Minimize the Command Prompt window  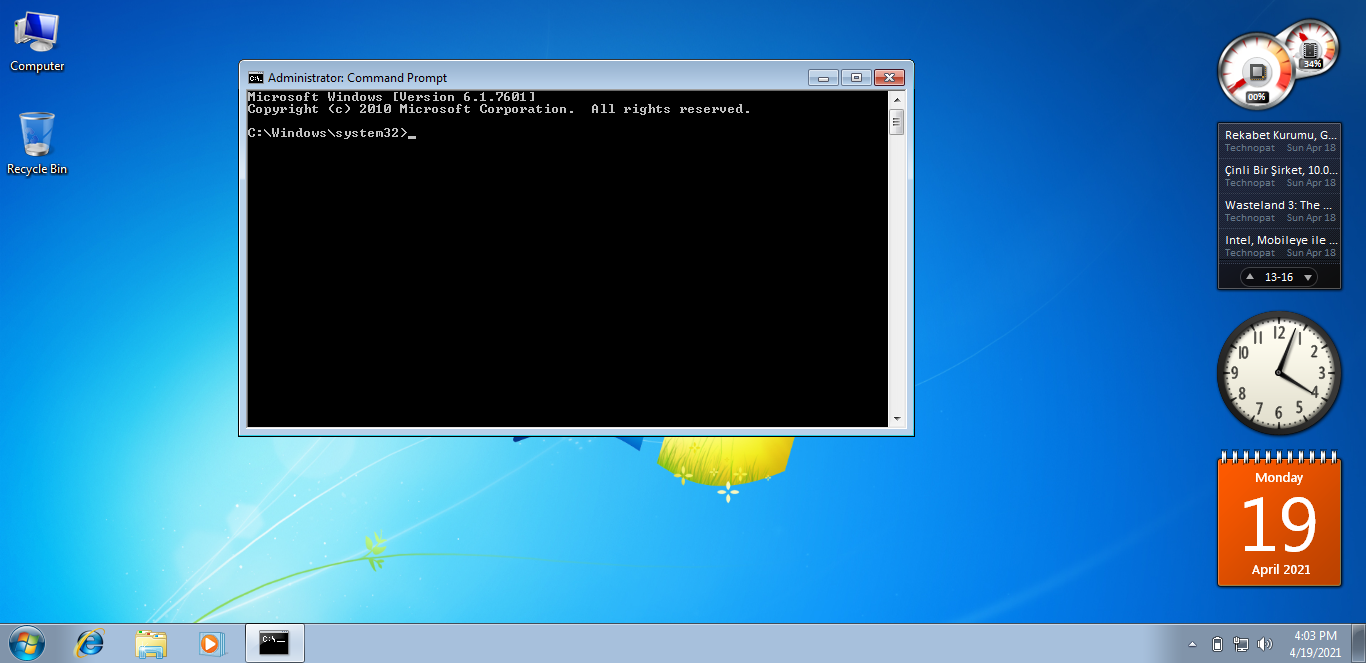(x=824, y=77)
